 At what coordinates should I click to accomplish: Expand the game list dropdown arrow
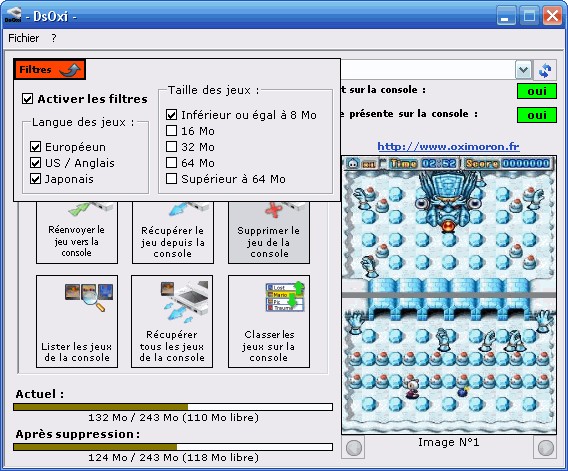(523, 70)
